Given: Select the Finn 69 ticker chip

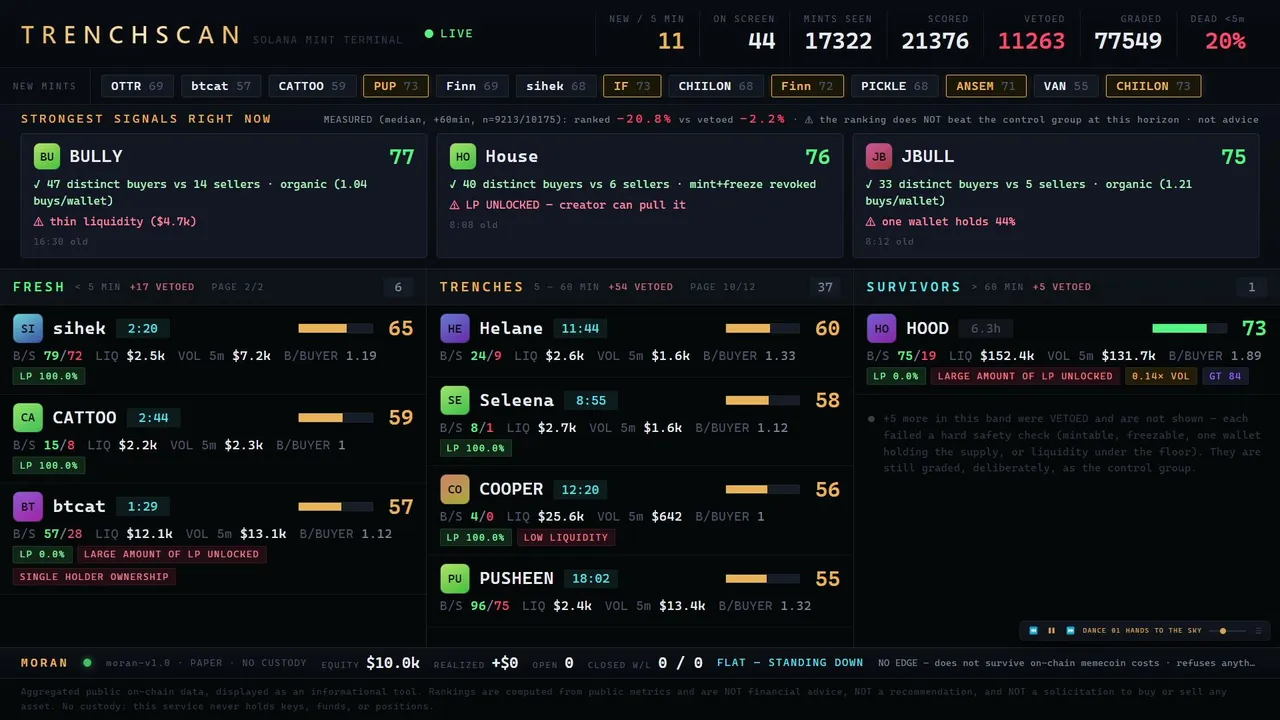Looking at the screenshot, I should pyautogui.click(x=472, y=86).
